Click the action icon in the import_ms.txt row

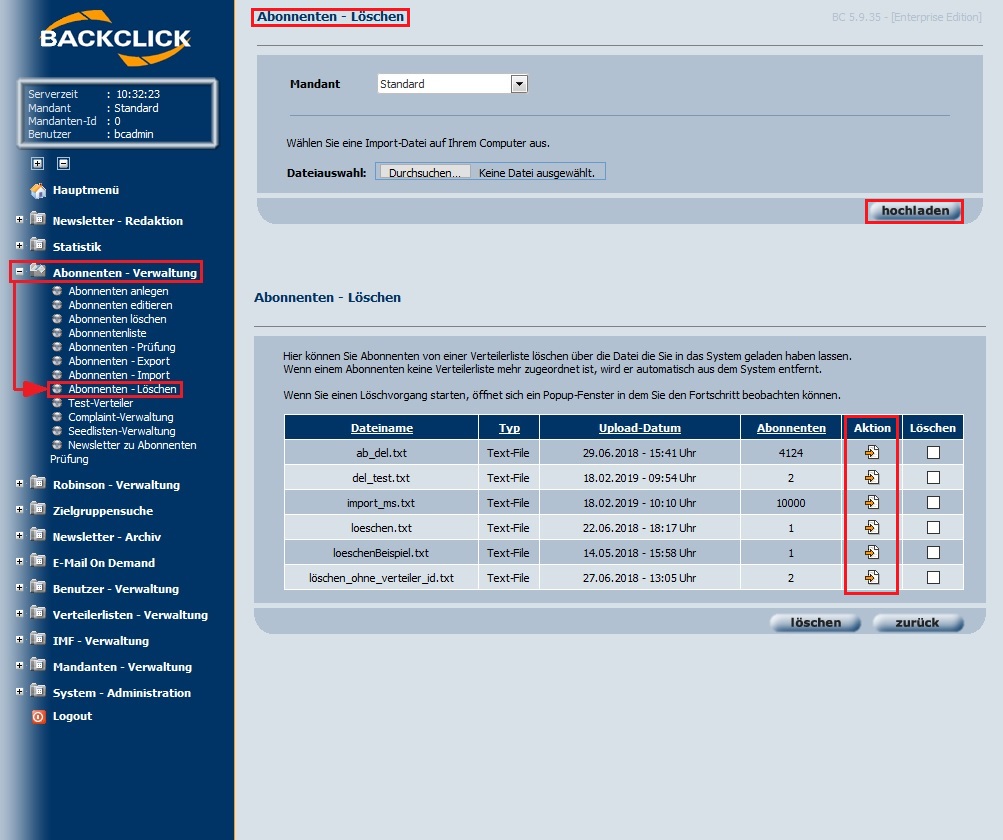point(872,502)
